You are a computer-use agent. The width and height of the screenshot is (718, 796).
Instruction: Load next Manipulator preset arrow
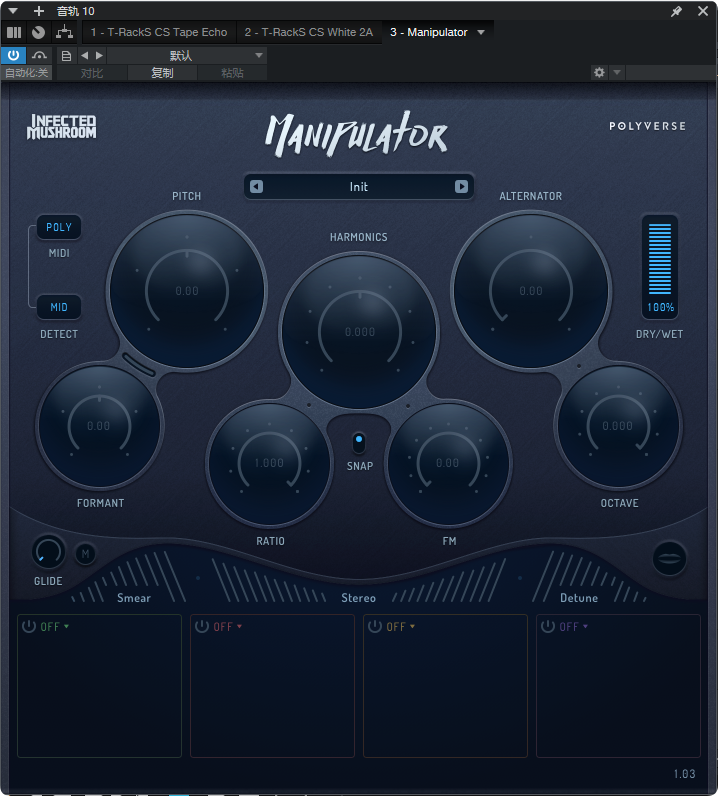tap(461, 187)
